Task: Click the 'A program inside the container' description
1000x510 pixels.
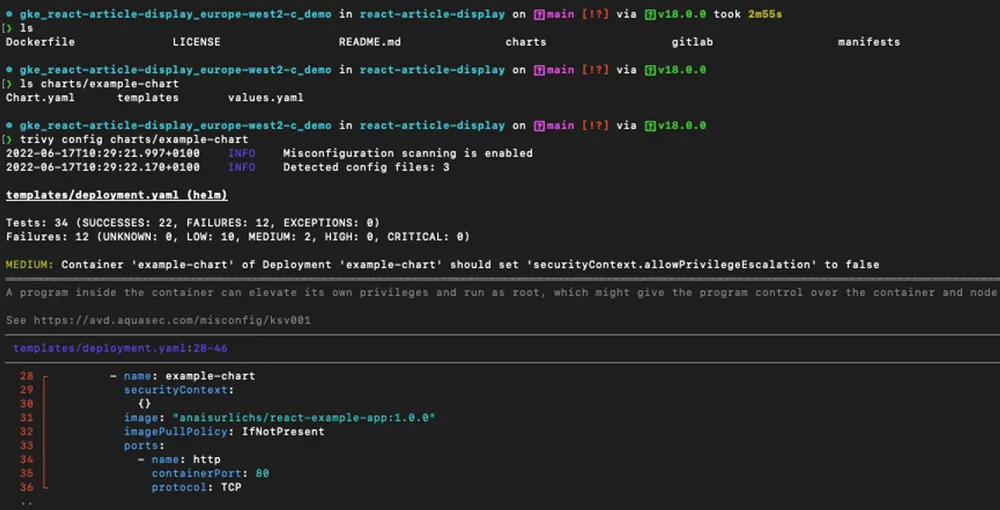Action: click(501, 292)
